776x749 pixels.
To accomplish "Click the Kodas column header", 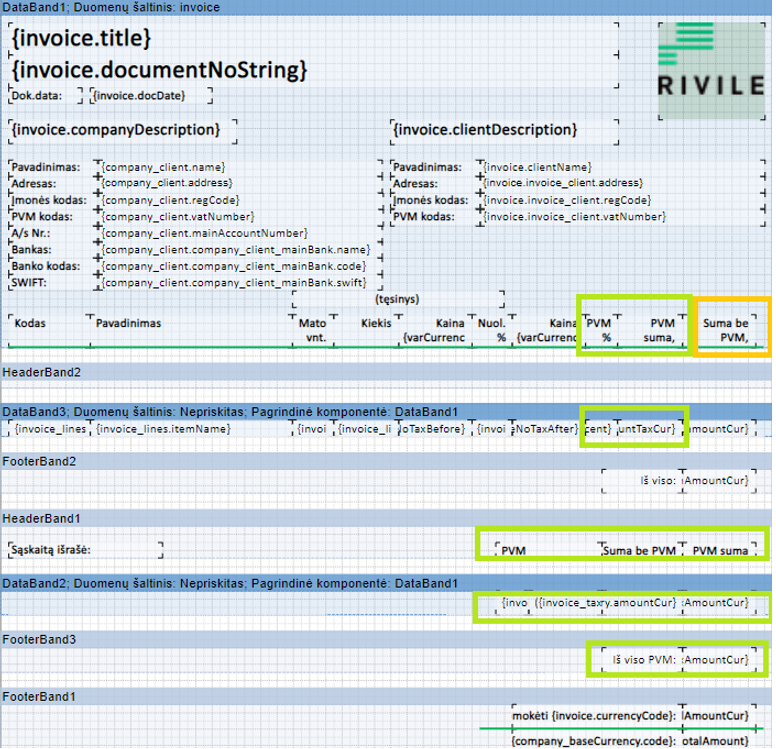I will pos(32,324).
